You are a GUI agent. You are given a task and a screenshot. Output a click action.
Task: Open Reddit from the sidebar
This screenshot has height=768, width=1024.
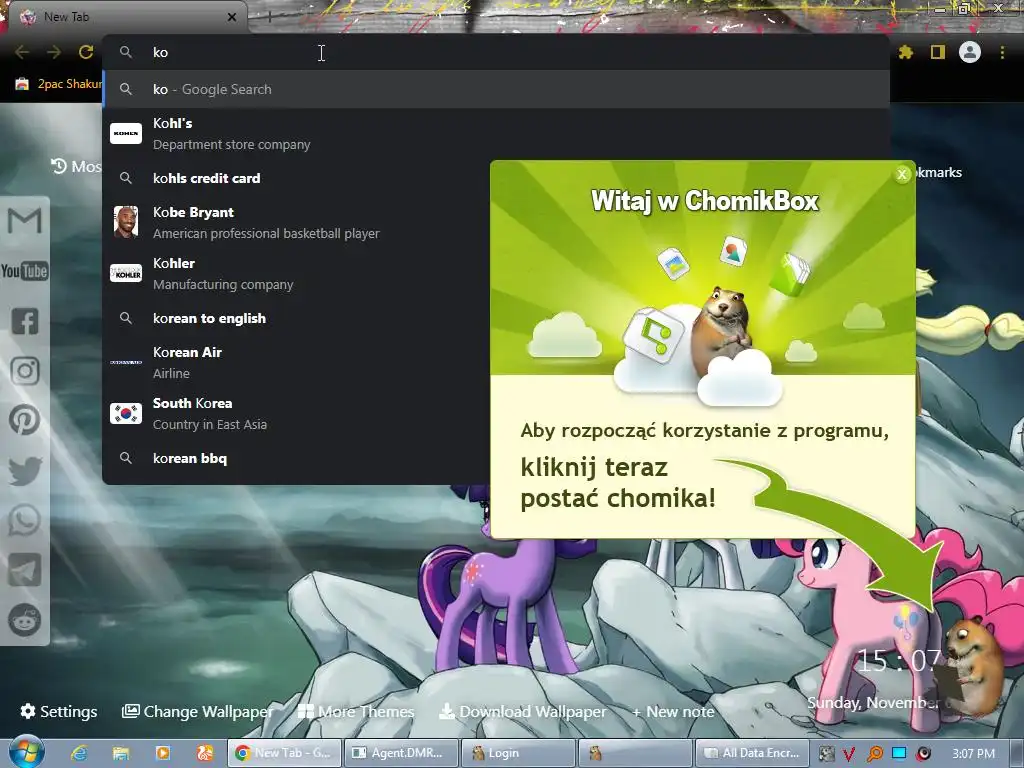(25, 620)
